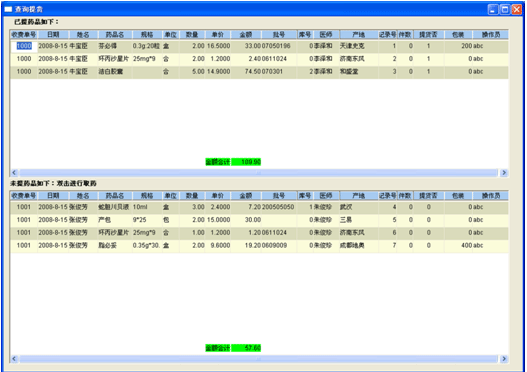
Task: Click batch number 0609009 cell
Action: coord(279,245)
